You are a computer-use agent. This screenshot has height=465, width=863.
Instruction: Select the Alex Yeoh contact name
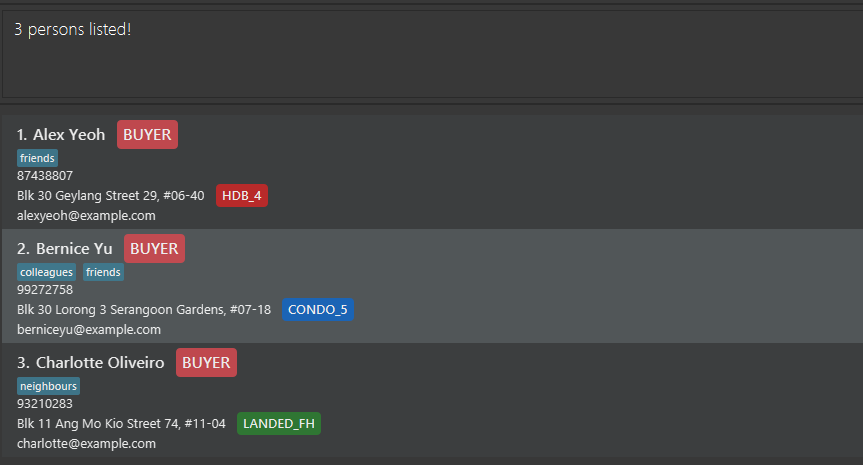pyautogui.click(x=68, y=135)
